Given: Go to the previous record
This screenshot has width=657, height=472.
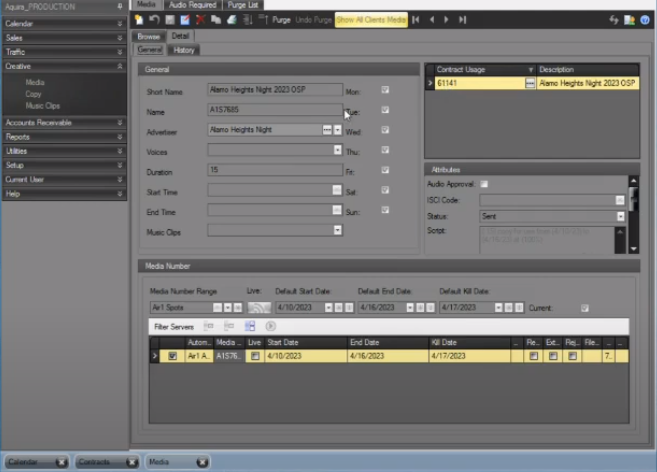Looking at the screenshot, I should tap(432, 20).
